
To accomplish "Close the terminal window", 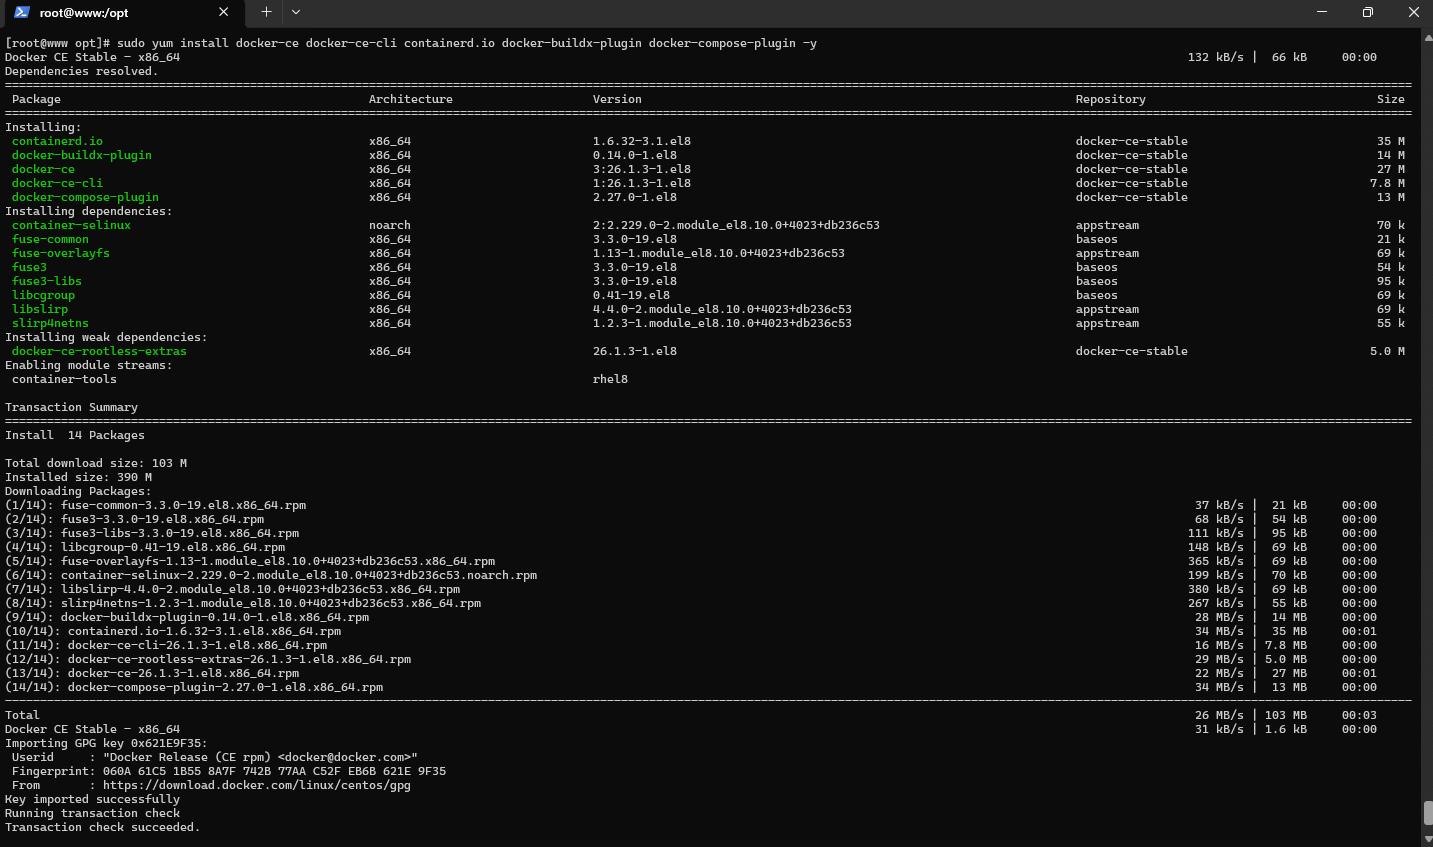I will [x=1413, y=12].
